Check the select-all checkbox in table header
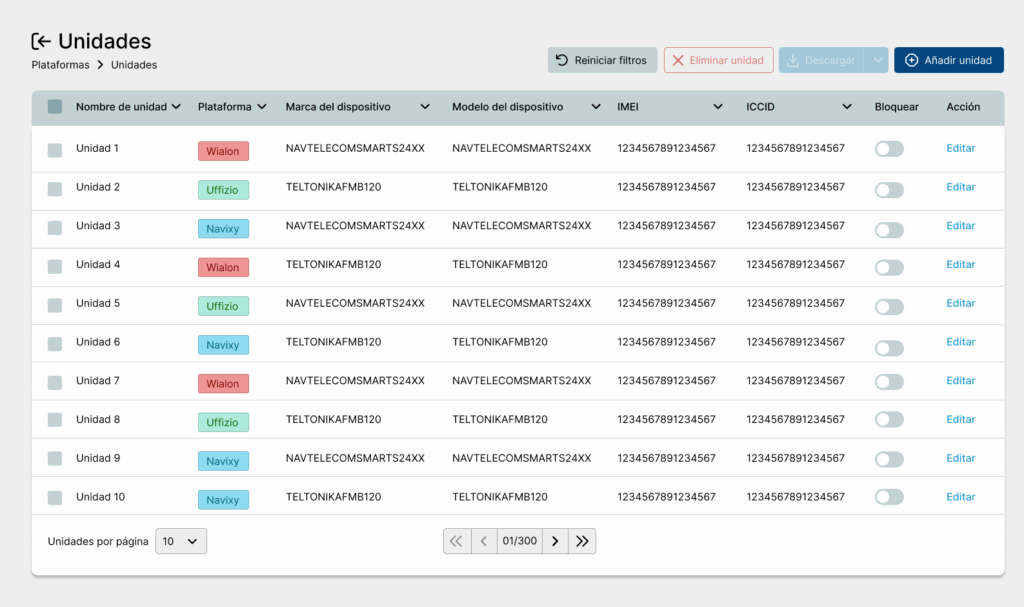1024x607 pixels. [55, 107]
